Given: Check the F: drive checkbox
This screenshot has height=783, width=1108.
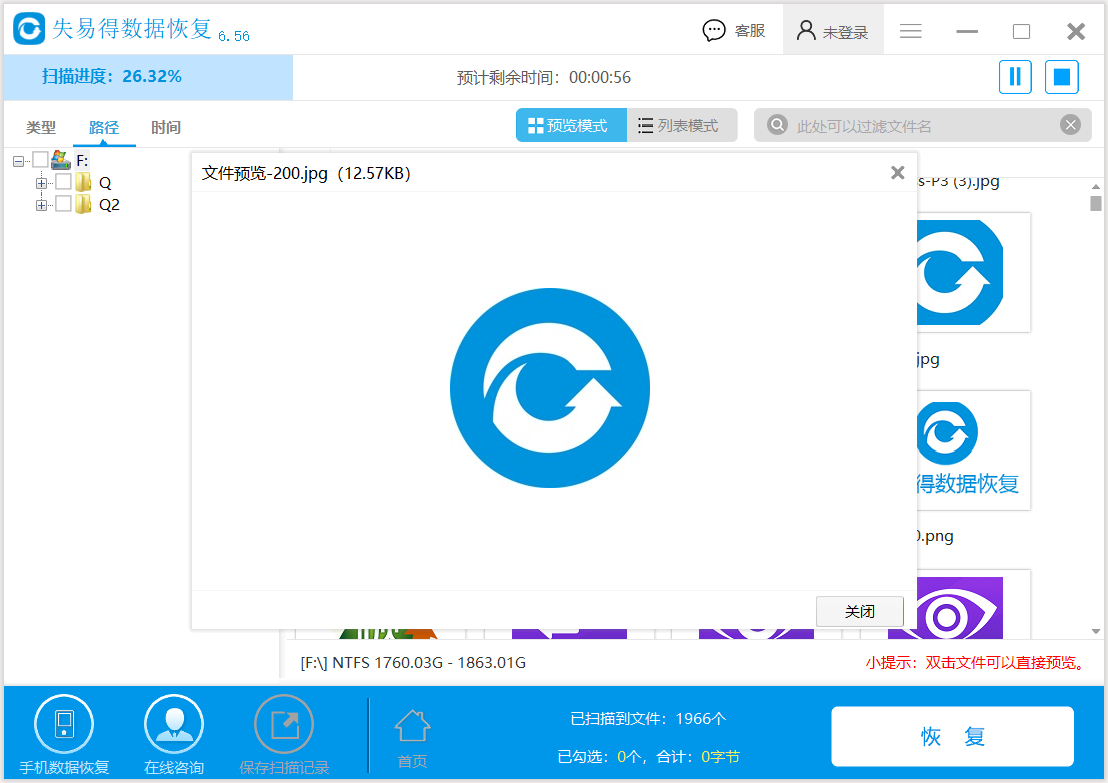Looking at the screenshot, I should tap(40, 160).
